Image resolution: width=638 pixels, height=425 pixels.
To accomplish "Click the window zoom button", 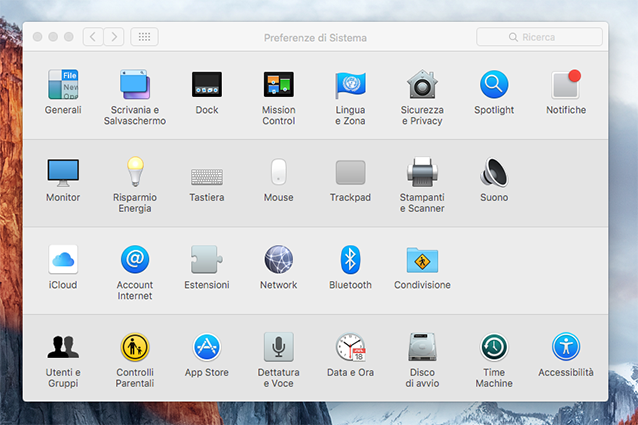I will [x=69, y=37].
